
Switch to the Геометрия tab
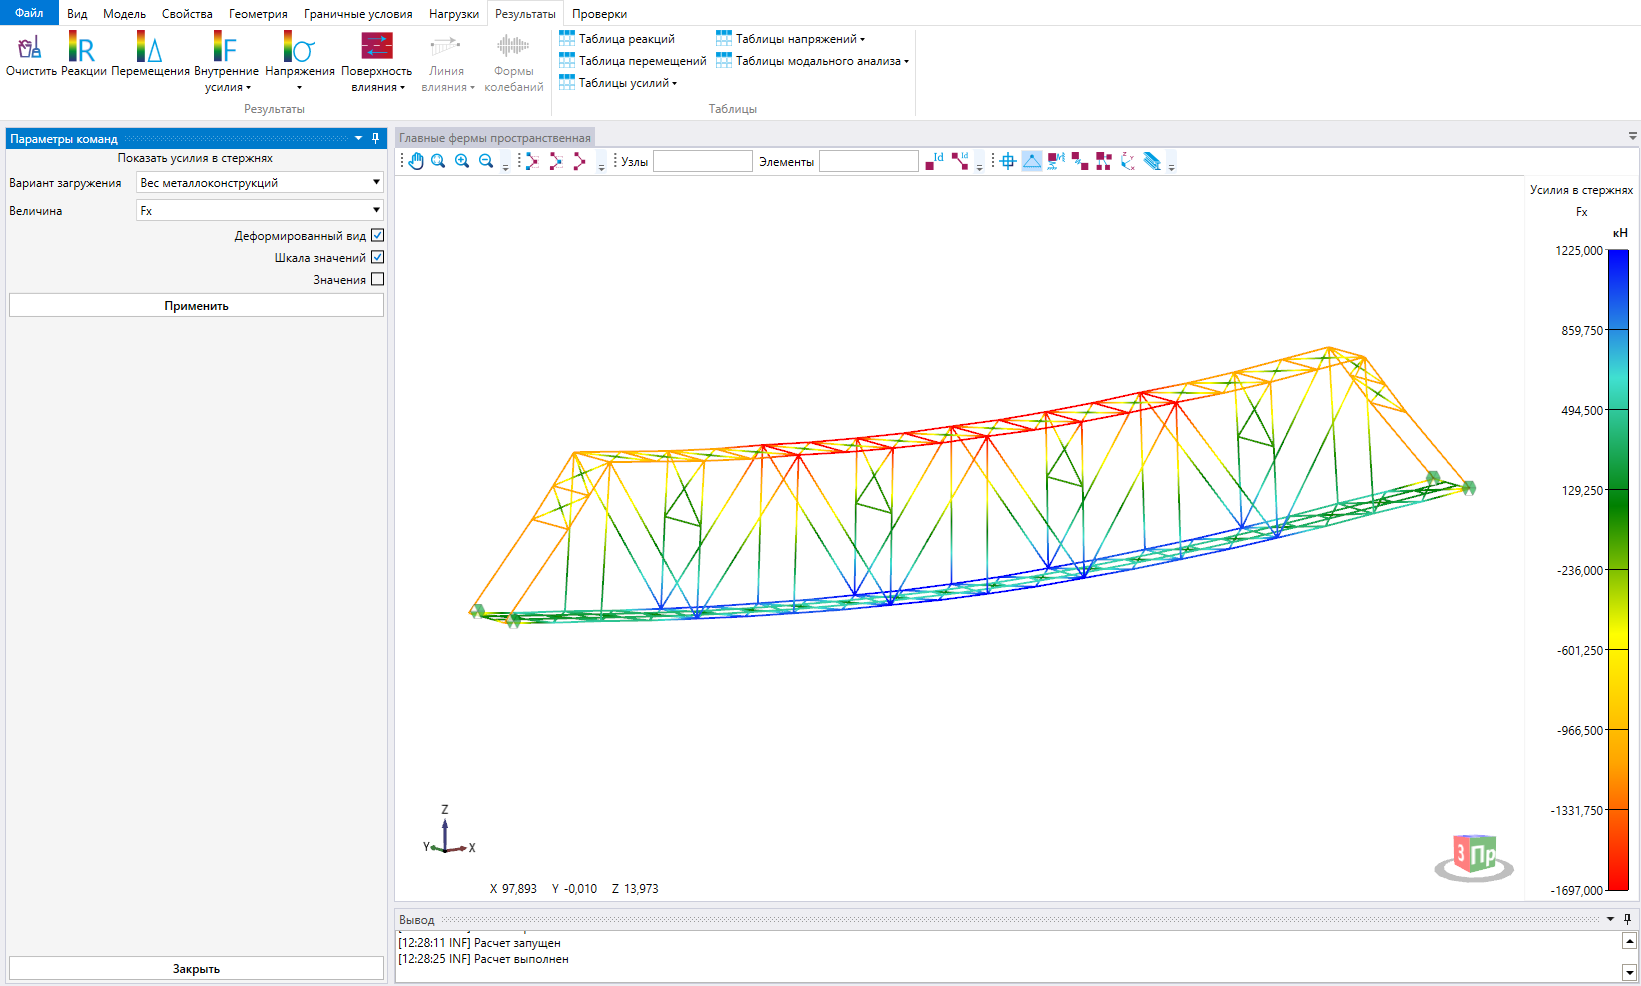(x=258, y=14)
